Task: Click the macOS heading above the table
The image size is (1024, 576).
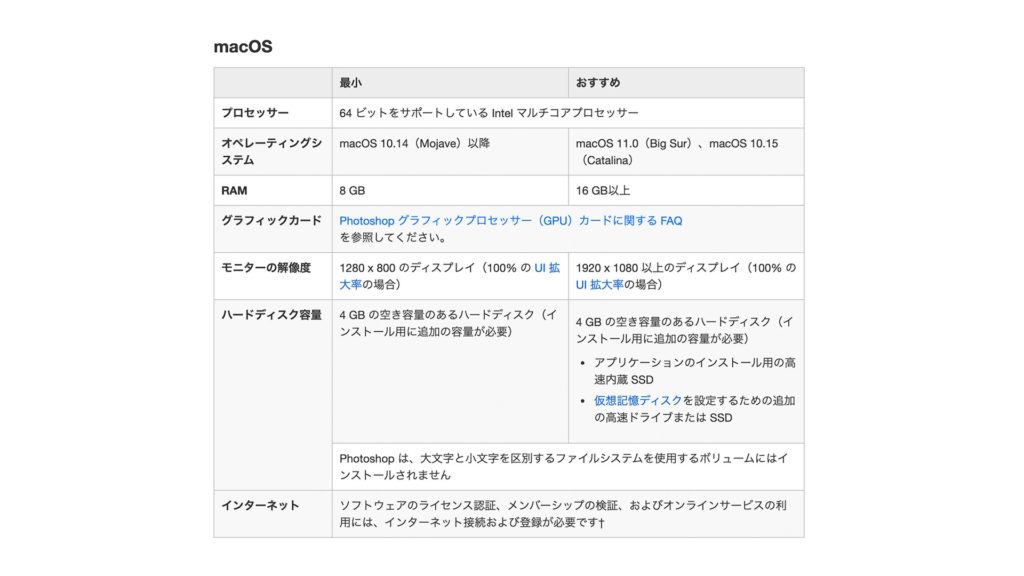Action: pos(243,46)
